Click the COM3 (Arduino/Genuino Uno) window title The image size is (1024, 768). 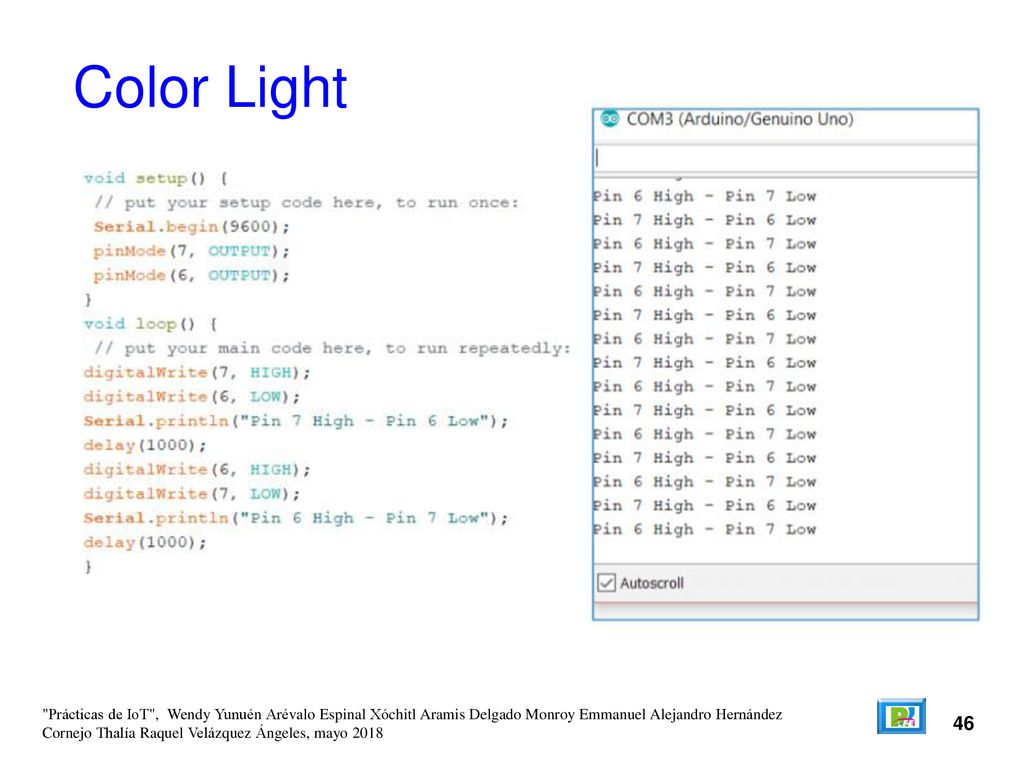(x=740, y=120)
